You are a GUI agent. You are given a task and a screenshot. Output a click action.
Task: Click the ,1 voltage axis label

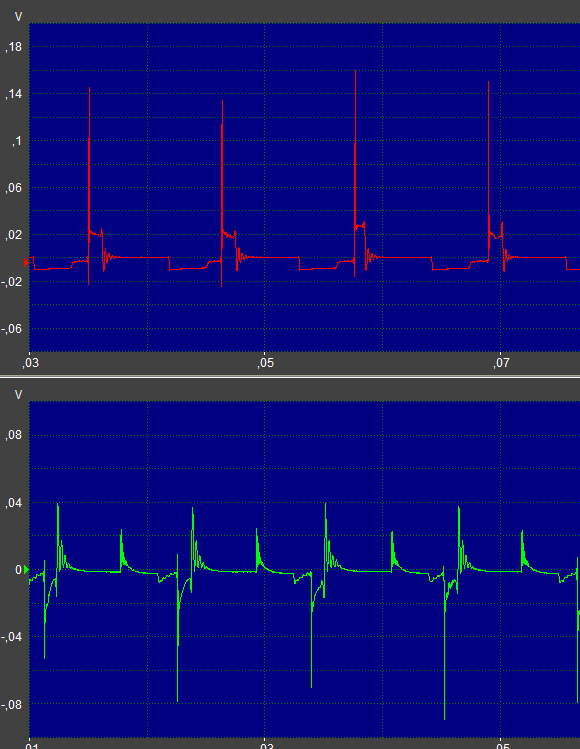coord(17,141)
